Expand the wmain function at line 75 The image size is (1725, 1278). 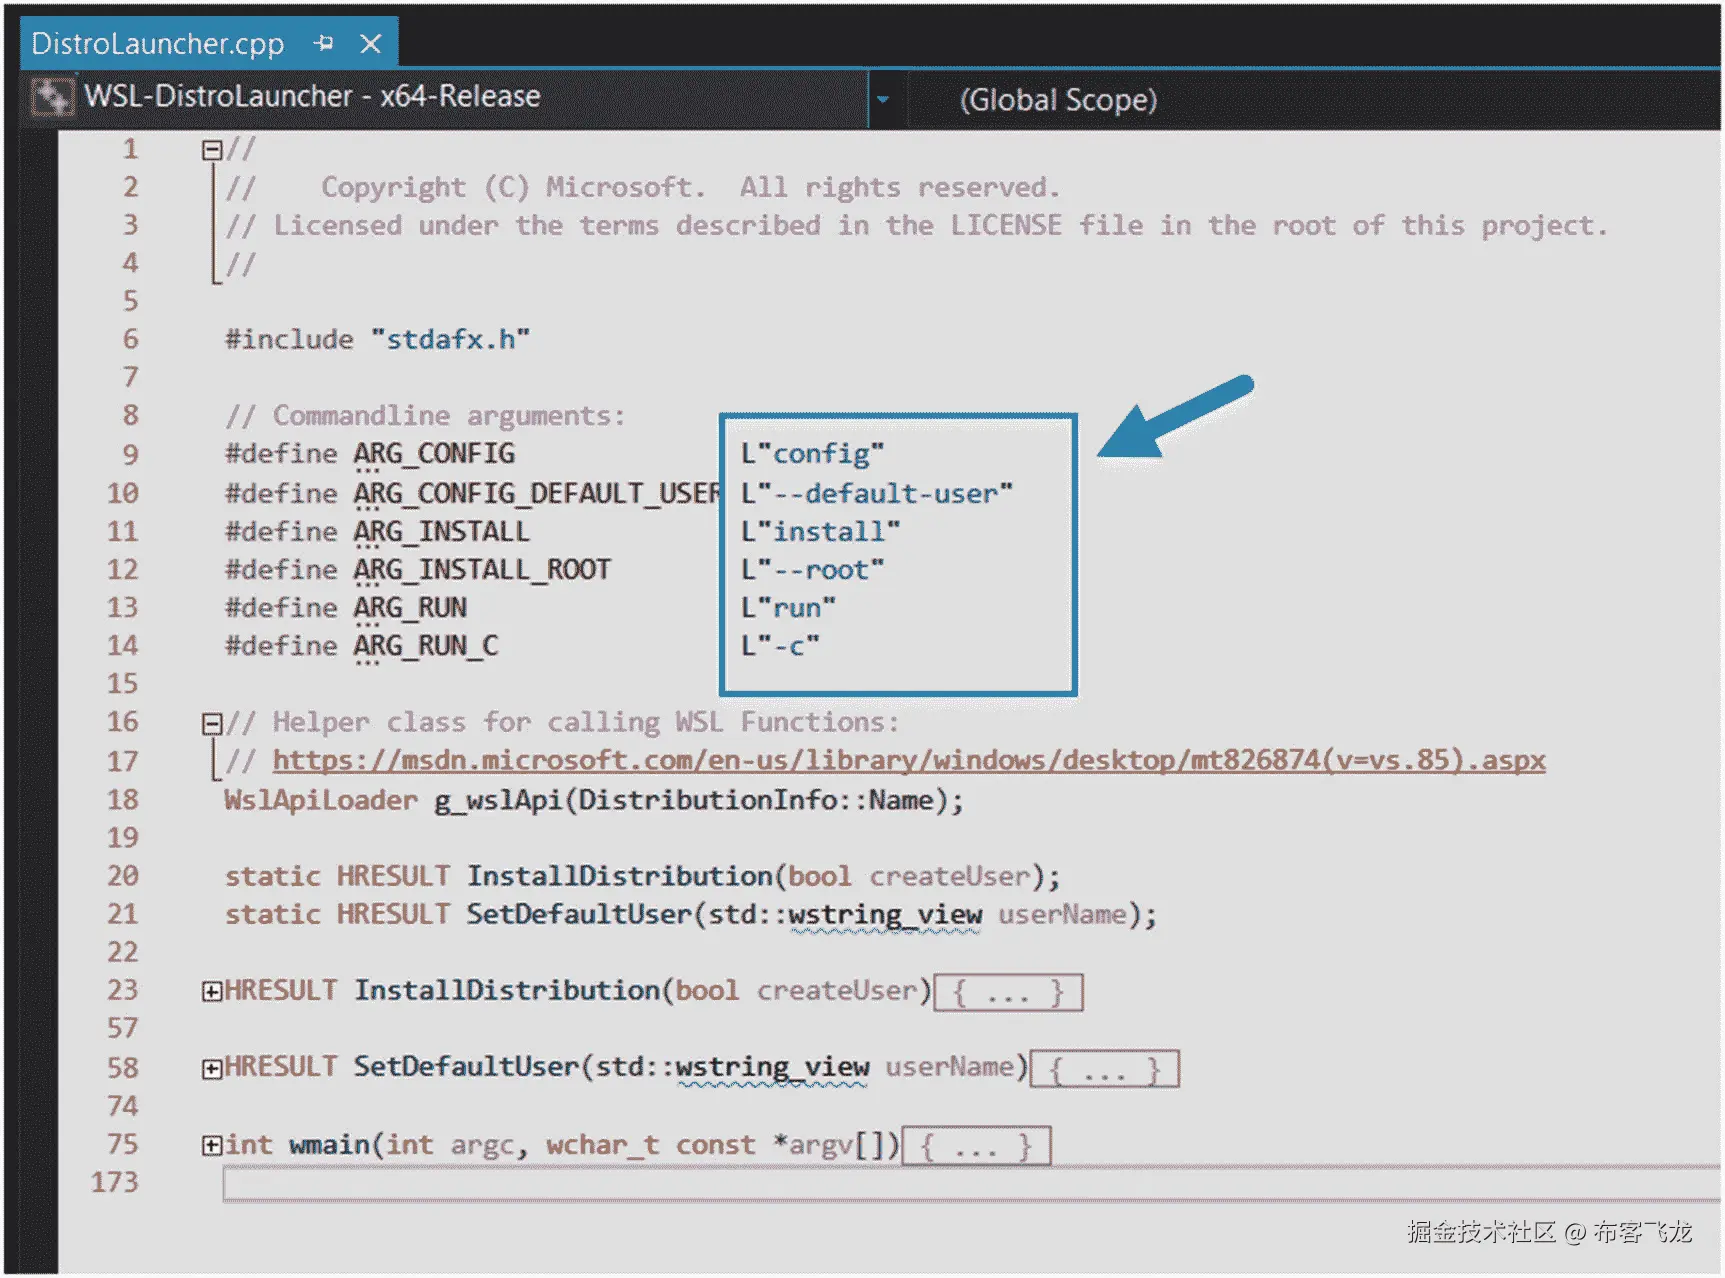tap(212, 1145)
